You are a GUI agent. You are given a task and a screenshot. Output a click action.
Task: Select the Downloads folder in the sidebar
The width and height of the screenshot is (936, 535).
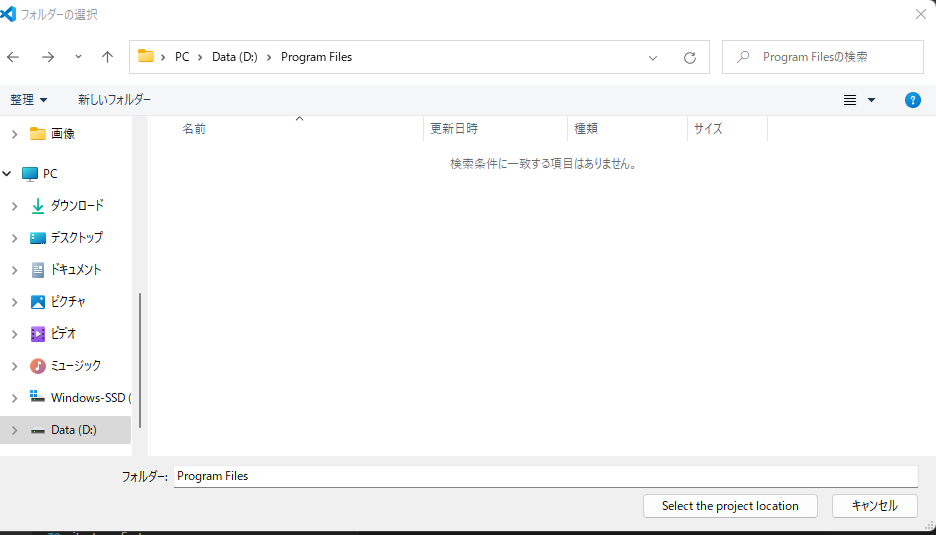[x=76, y=205]
